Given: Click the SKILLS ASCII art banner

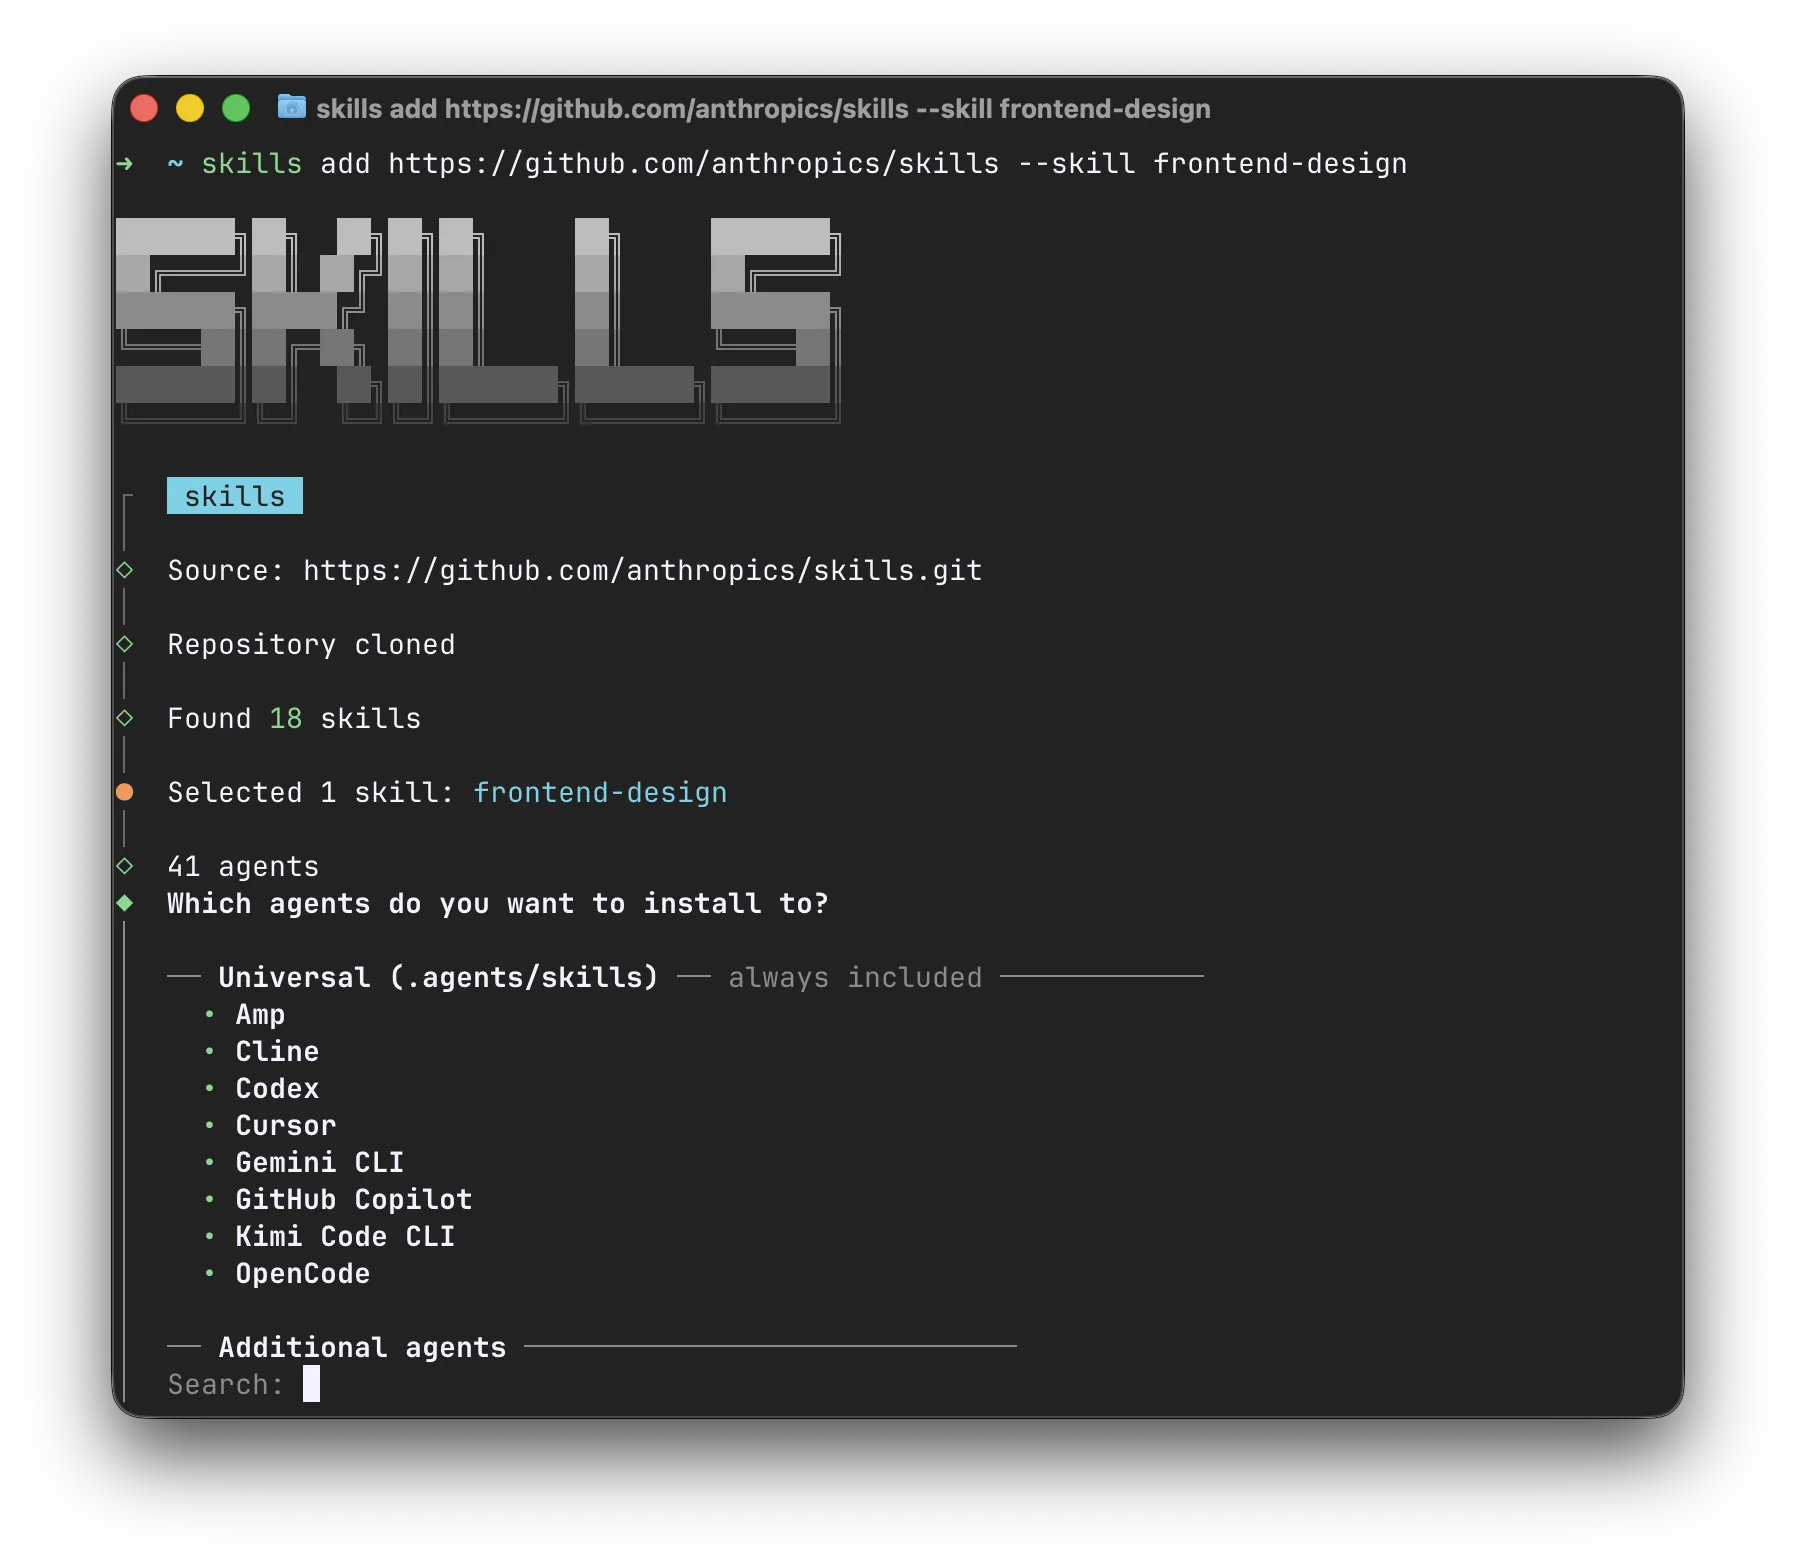Looking at the screenshot, I should [483, 320].
